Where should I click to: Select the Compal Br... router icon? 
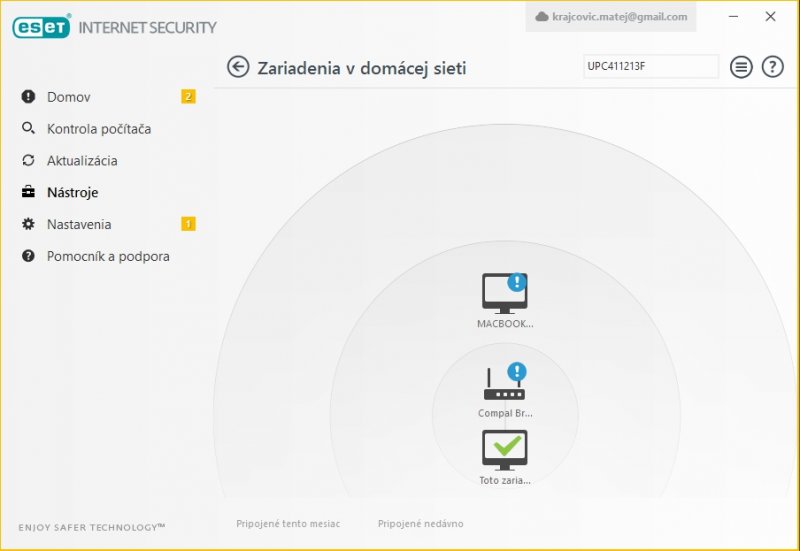(x=504, y=384)
